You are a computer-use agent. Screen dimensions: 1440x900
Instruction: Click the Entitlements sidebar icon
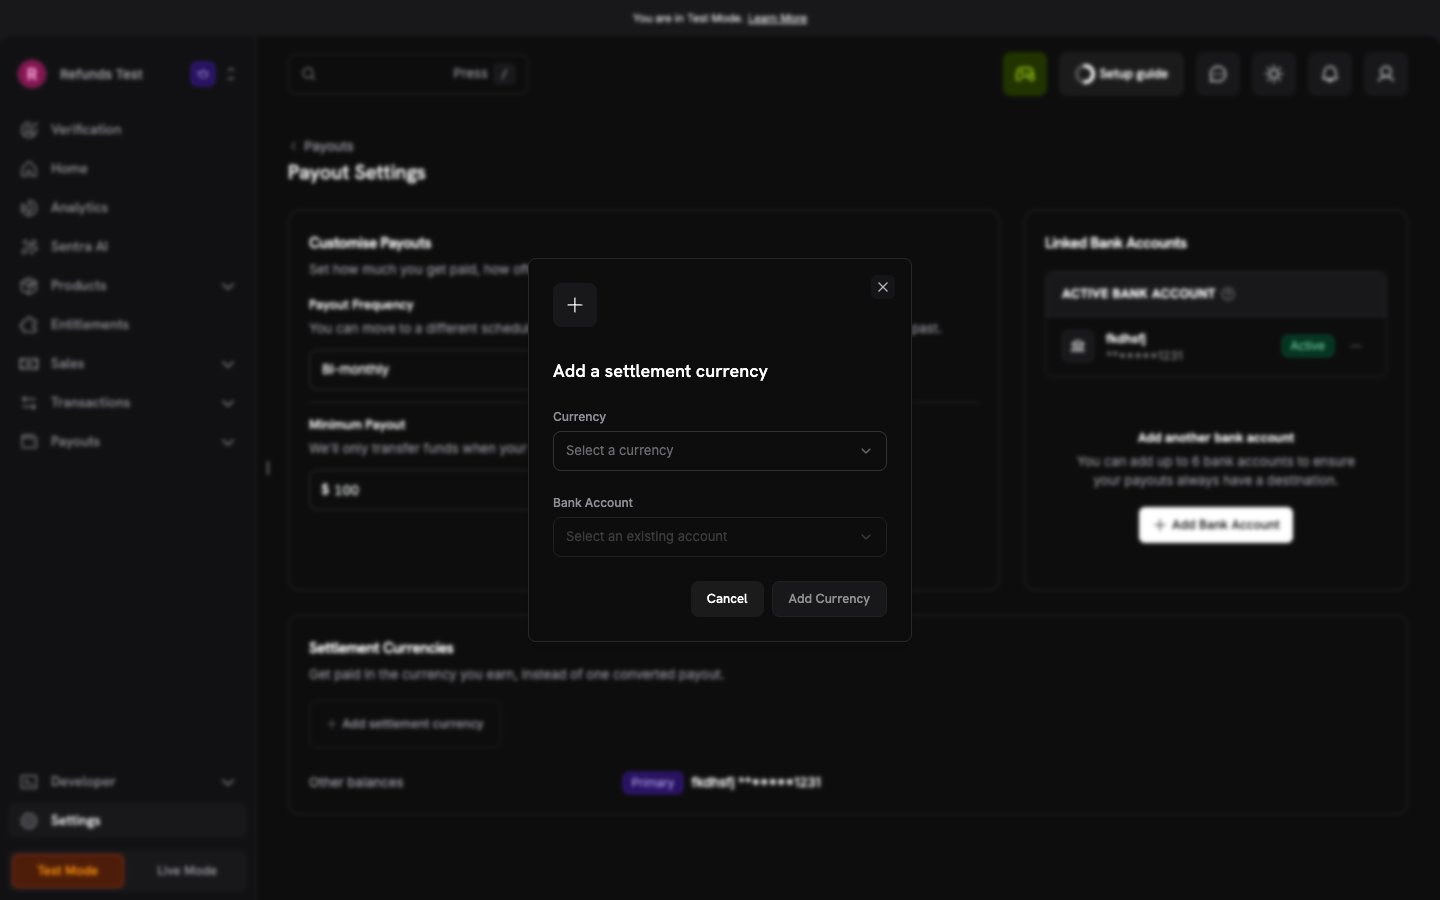coord(29,325)
